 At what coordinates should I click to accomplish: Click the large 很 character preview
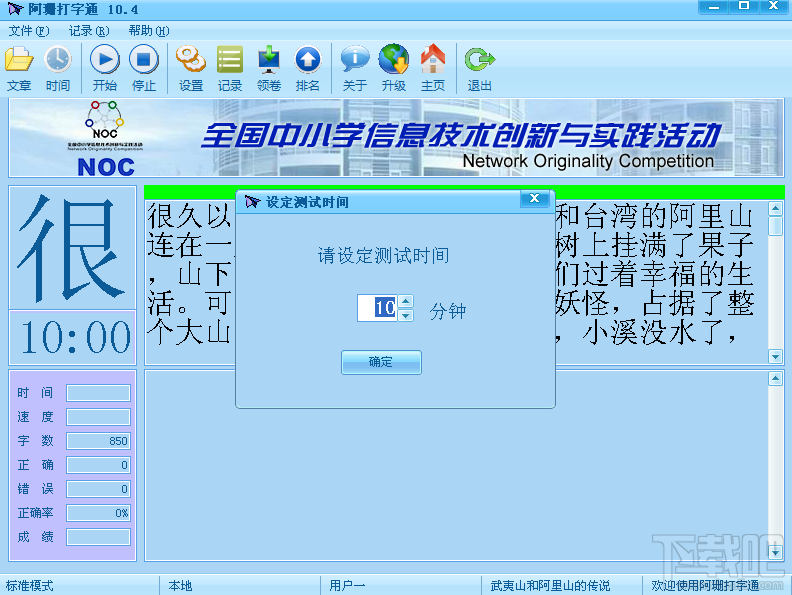tap(73, 247)
